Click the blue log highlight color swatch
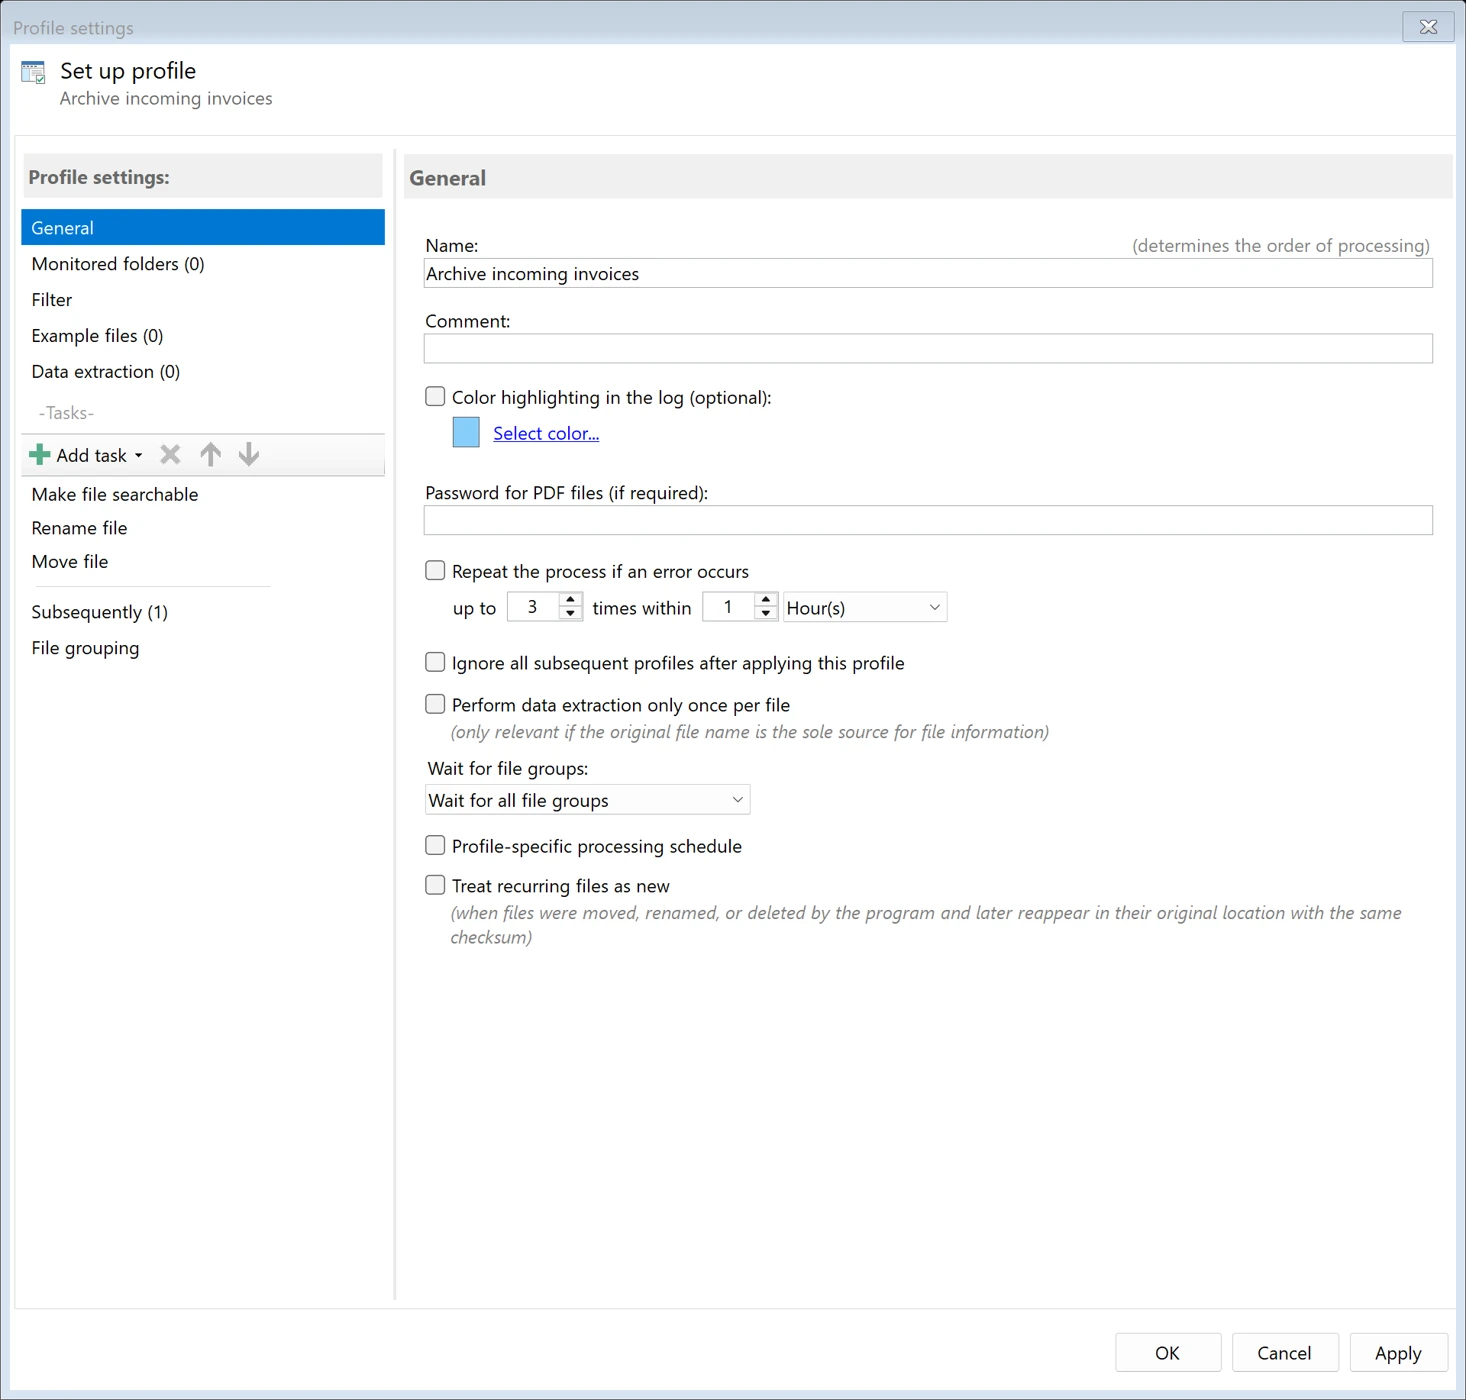1466x1400 pixels. pyautogui.click(x=466, y=432)
